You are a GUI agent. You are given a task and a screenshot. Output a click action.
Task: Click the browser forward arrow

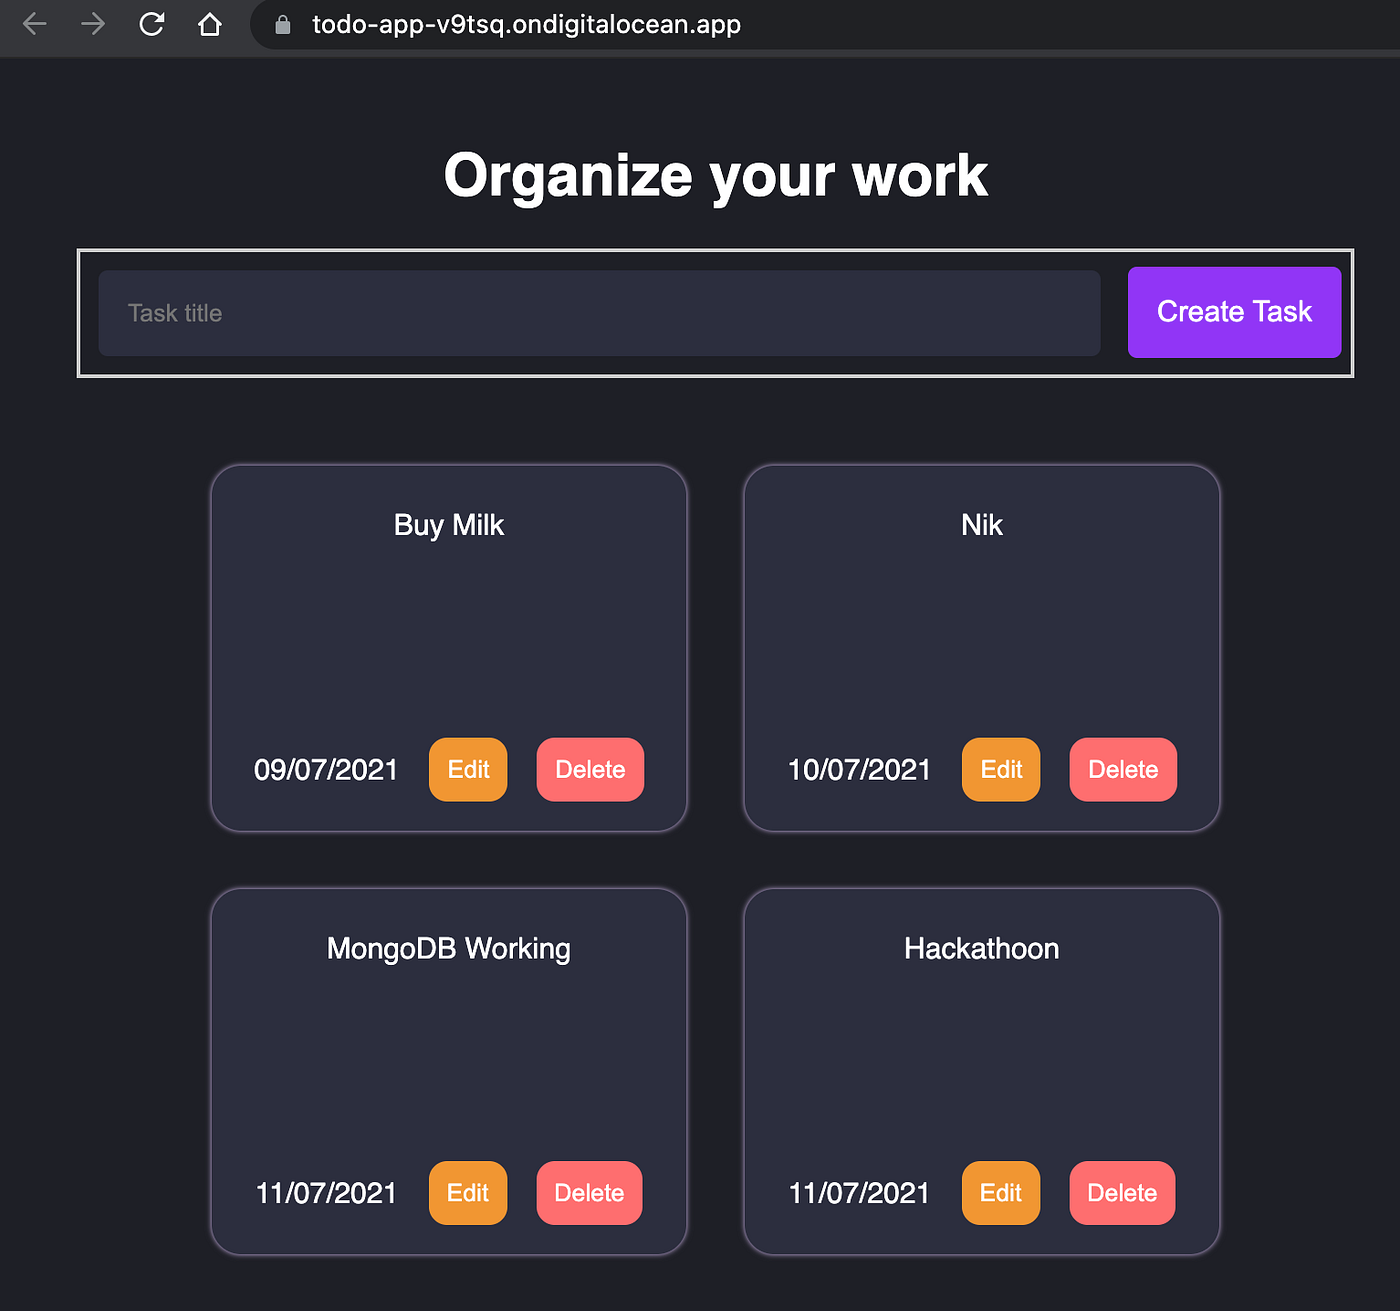click(x=93, y=25)
